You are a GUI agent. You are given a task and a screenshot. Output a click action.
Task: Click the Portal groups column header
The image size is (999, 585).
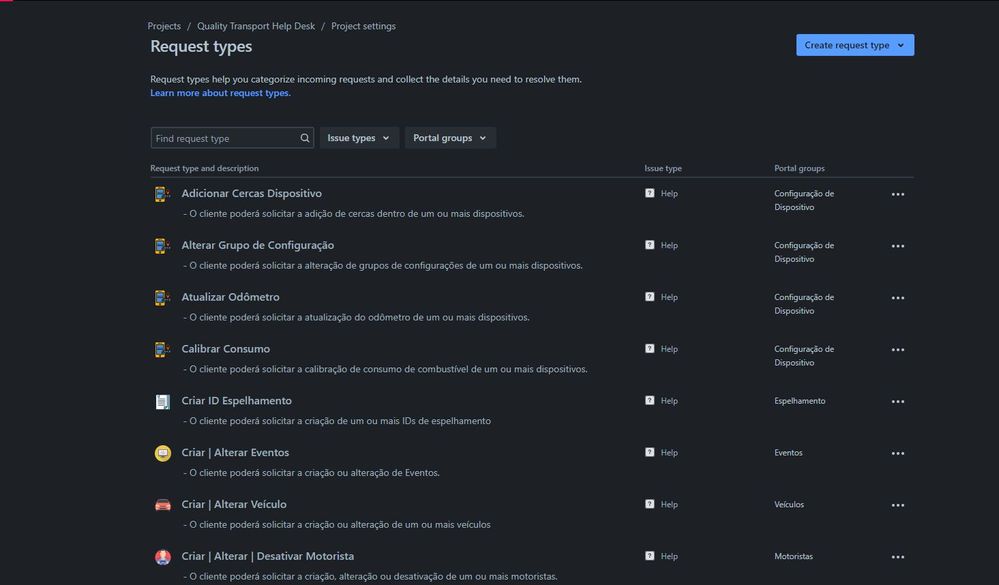click(x=799, y=168)
